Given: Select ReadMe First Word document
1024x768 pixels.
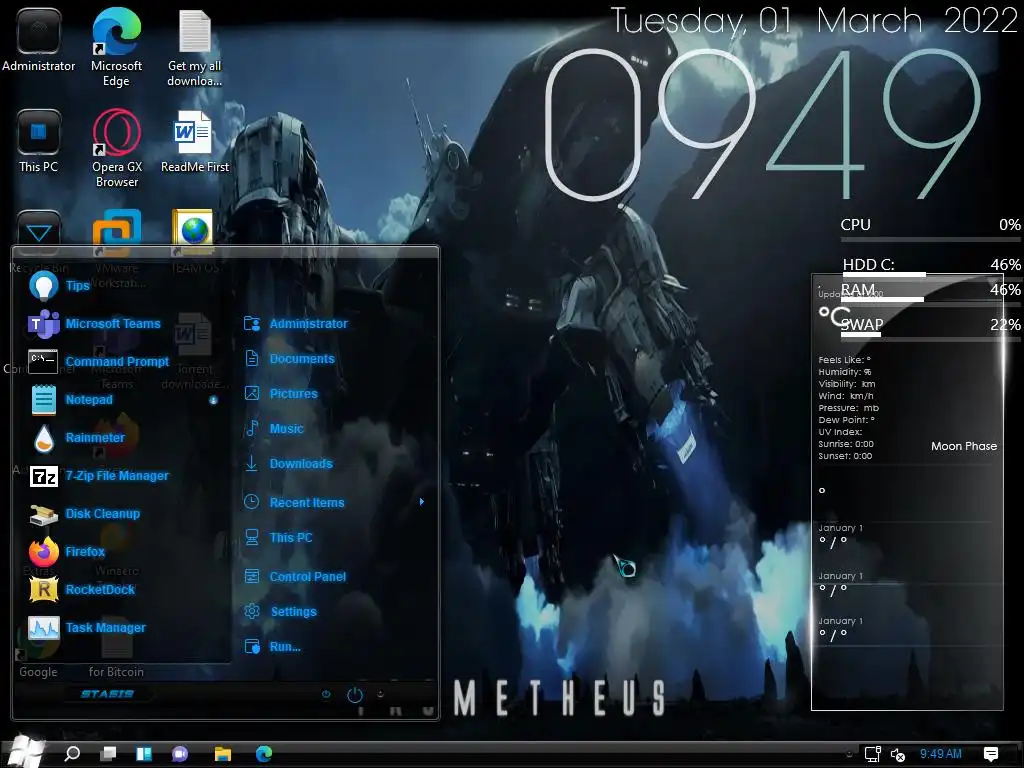Looking at the screenshot, I should pyautogui.click(x=195, y=141).
